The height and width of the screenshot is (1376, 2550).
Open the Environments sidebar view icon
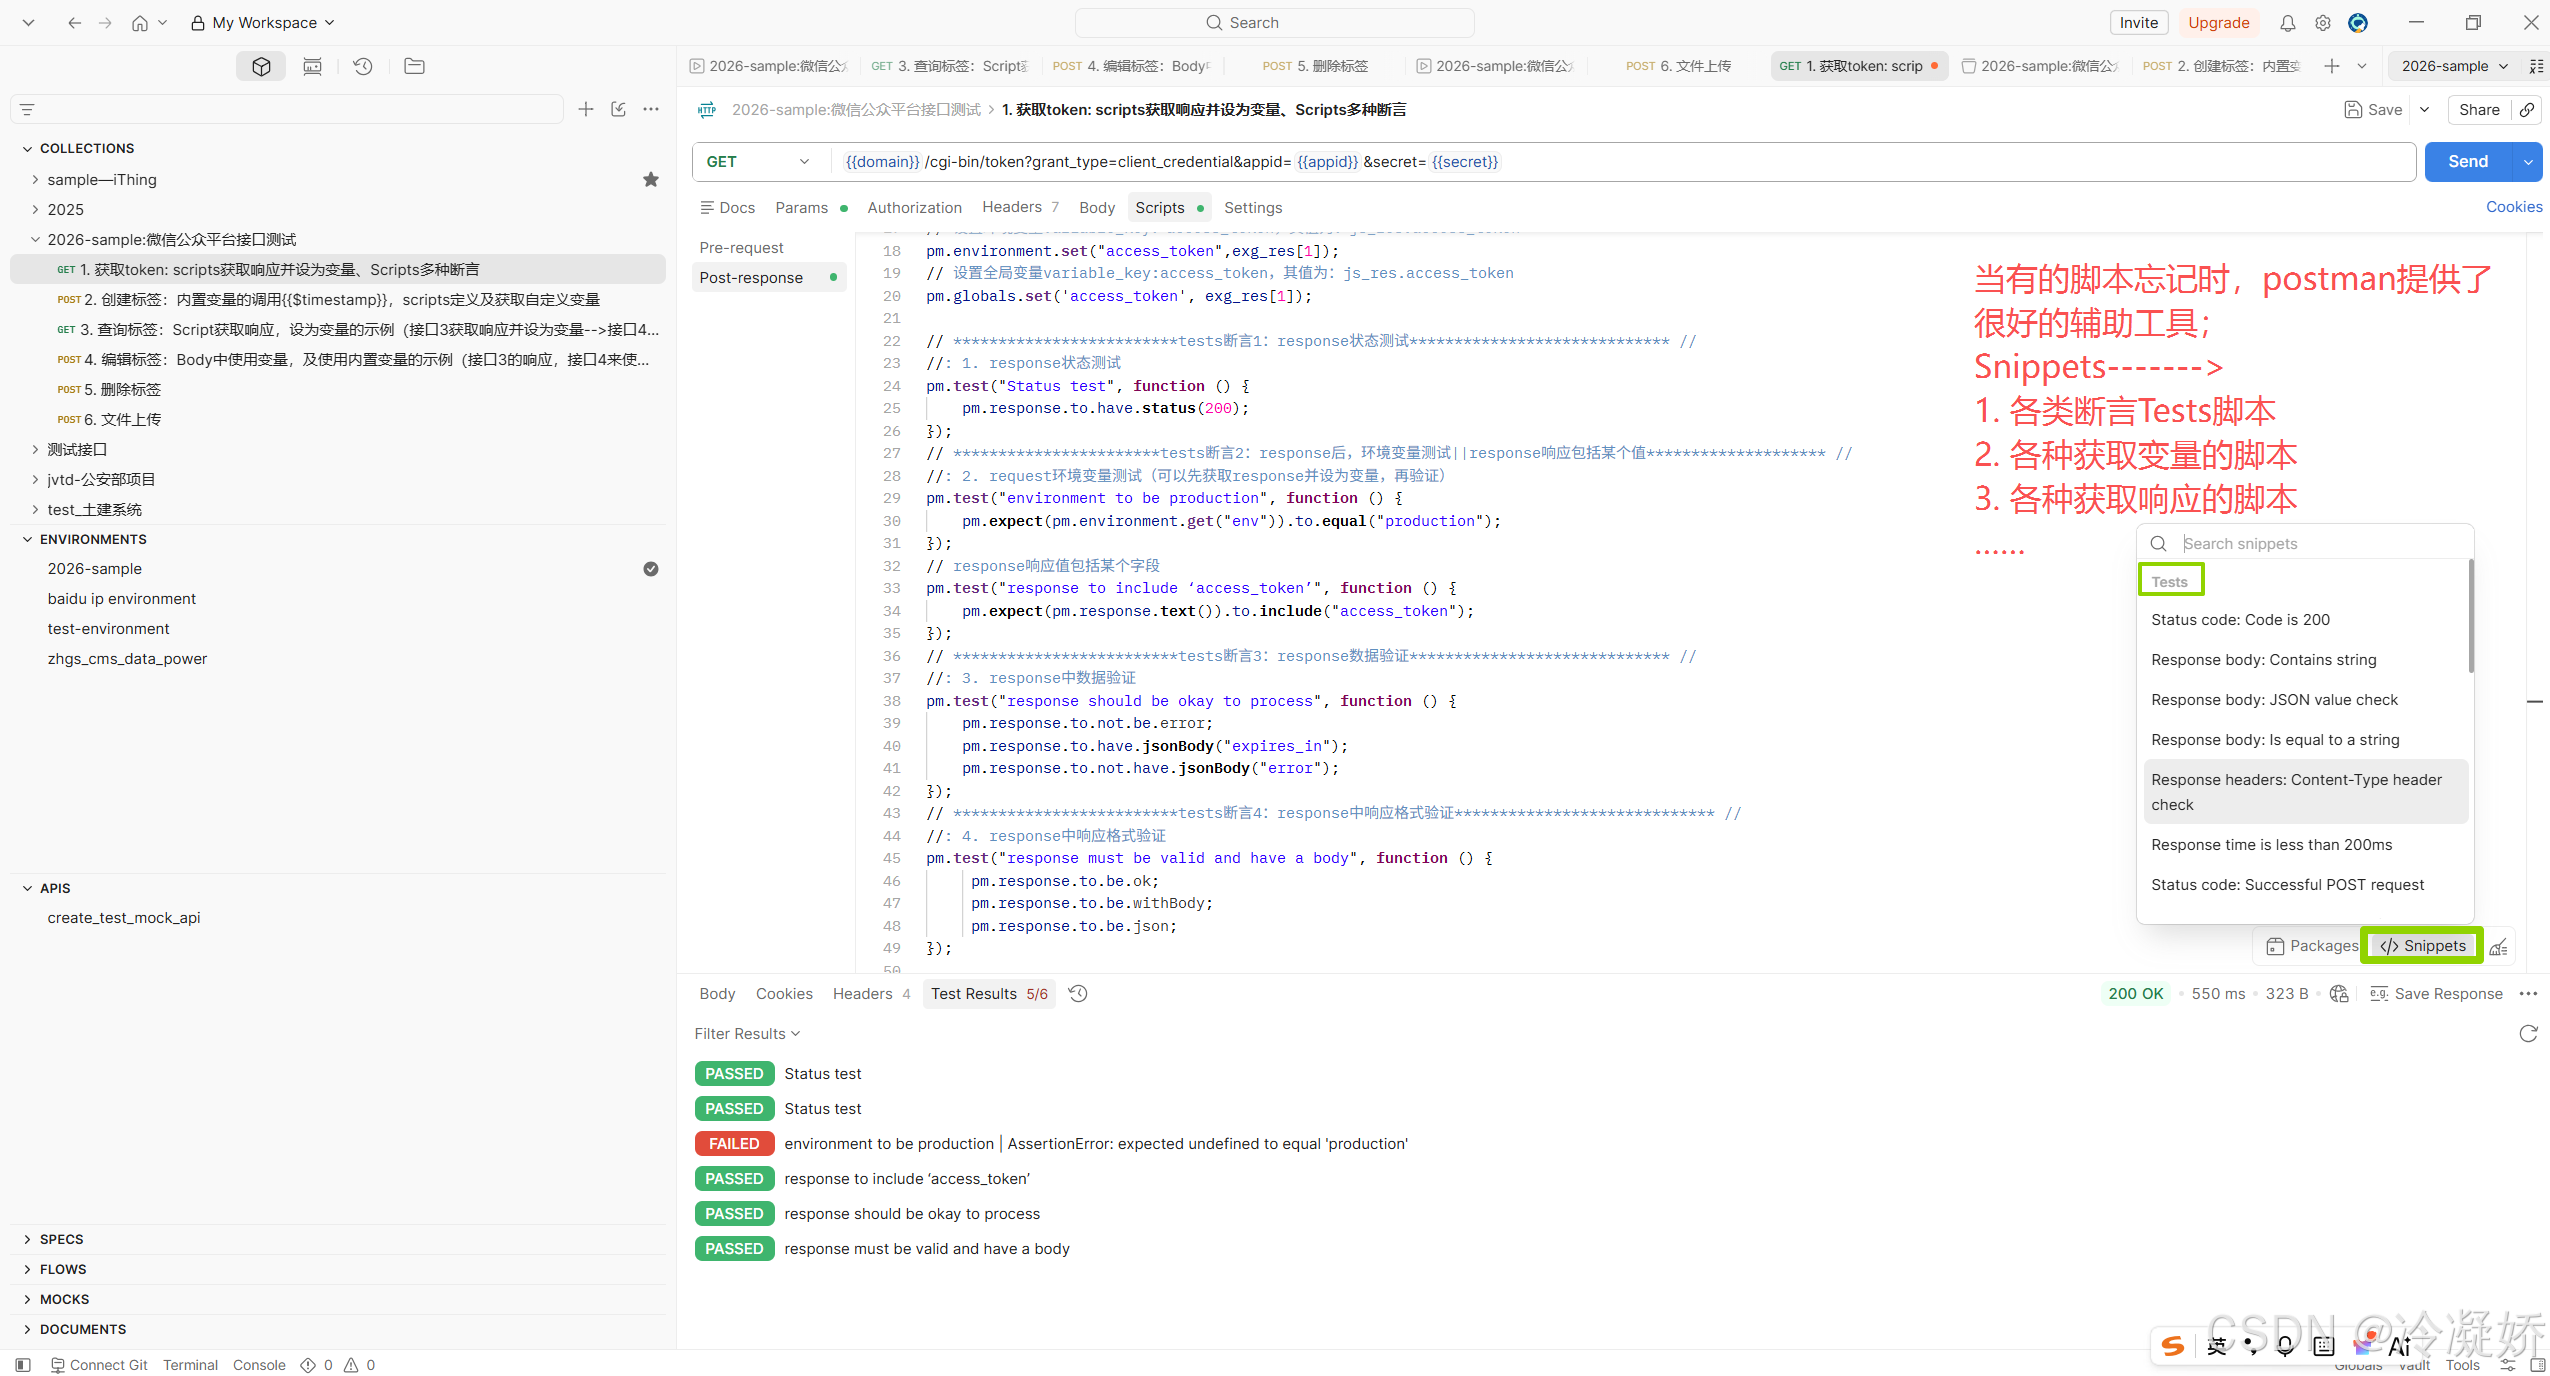313,66
